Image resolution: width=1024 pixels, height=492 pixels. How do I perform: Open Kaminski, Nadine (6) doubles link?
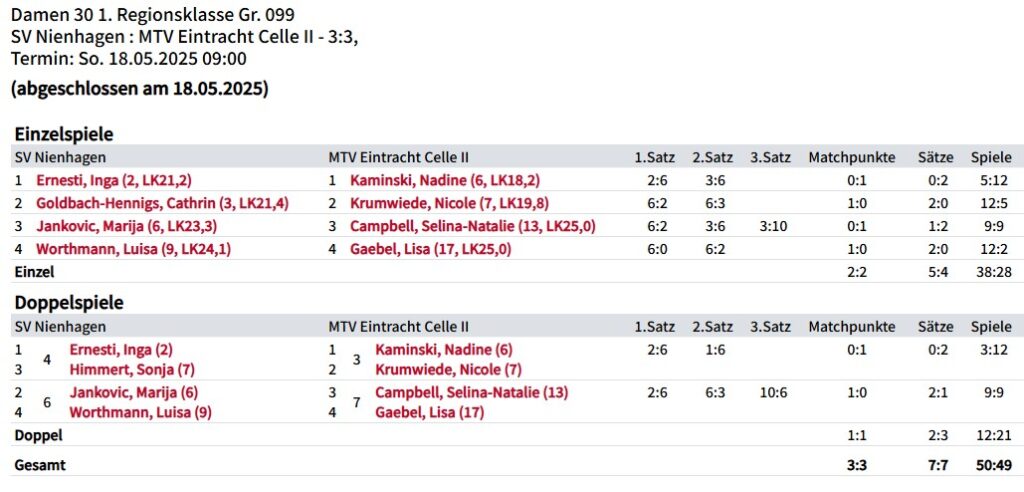click(x=443, y=350)
